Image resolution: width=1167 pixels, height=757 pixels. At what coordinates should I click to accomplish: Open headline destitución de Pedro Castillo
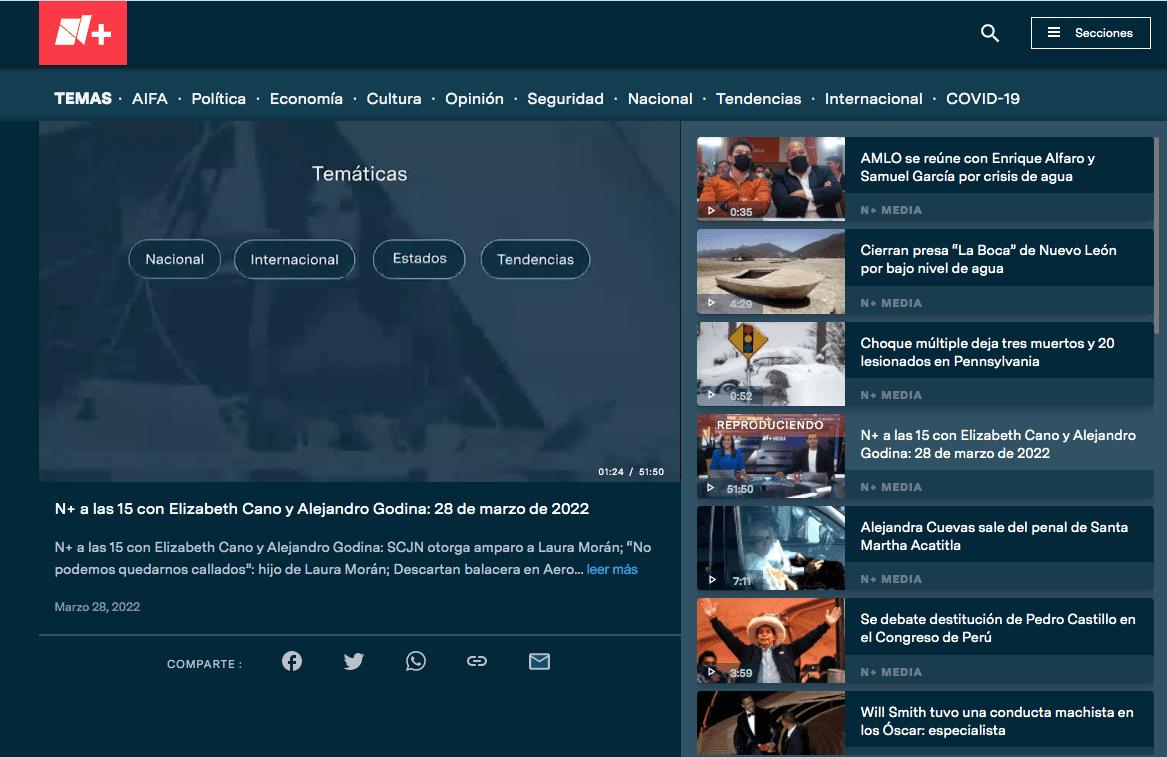pos(997,628)
